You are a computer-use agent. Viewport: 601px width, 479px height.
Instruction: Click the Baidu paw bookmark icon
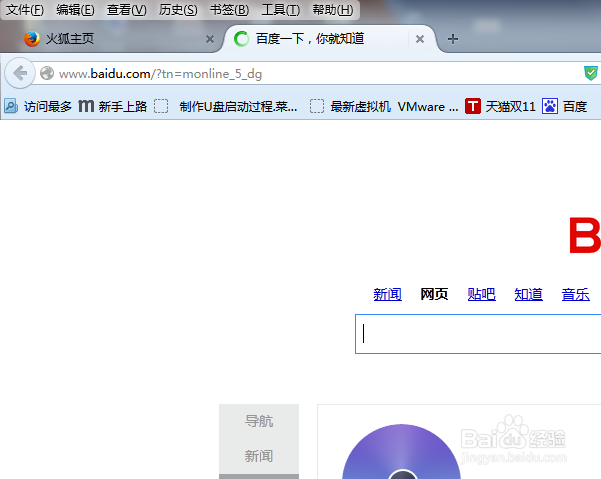pyautogui.click(x=550, y=106)
